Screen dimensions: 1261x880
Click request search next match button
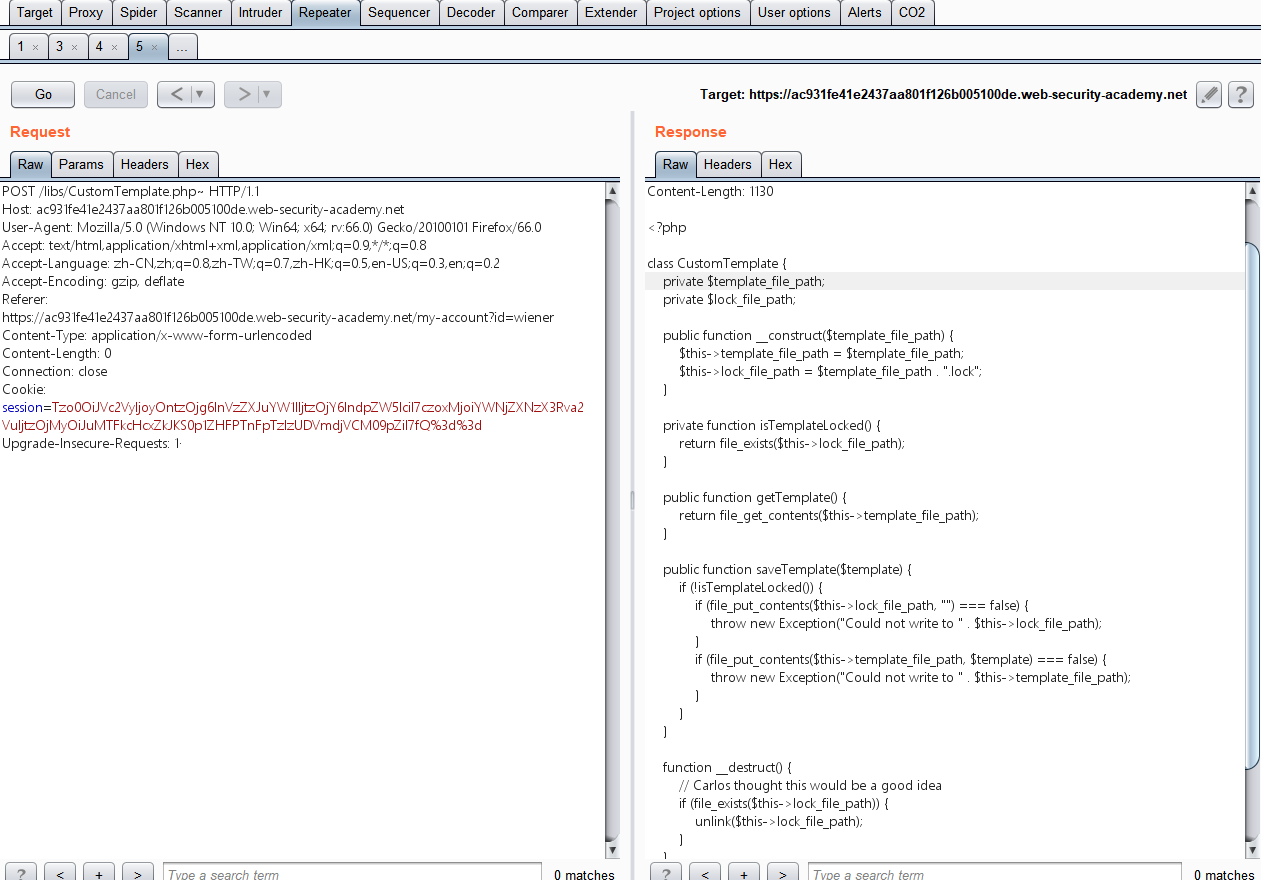137,874
